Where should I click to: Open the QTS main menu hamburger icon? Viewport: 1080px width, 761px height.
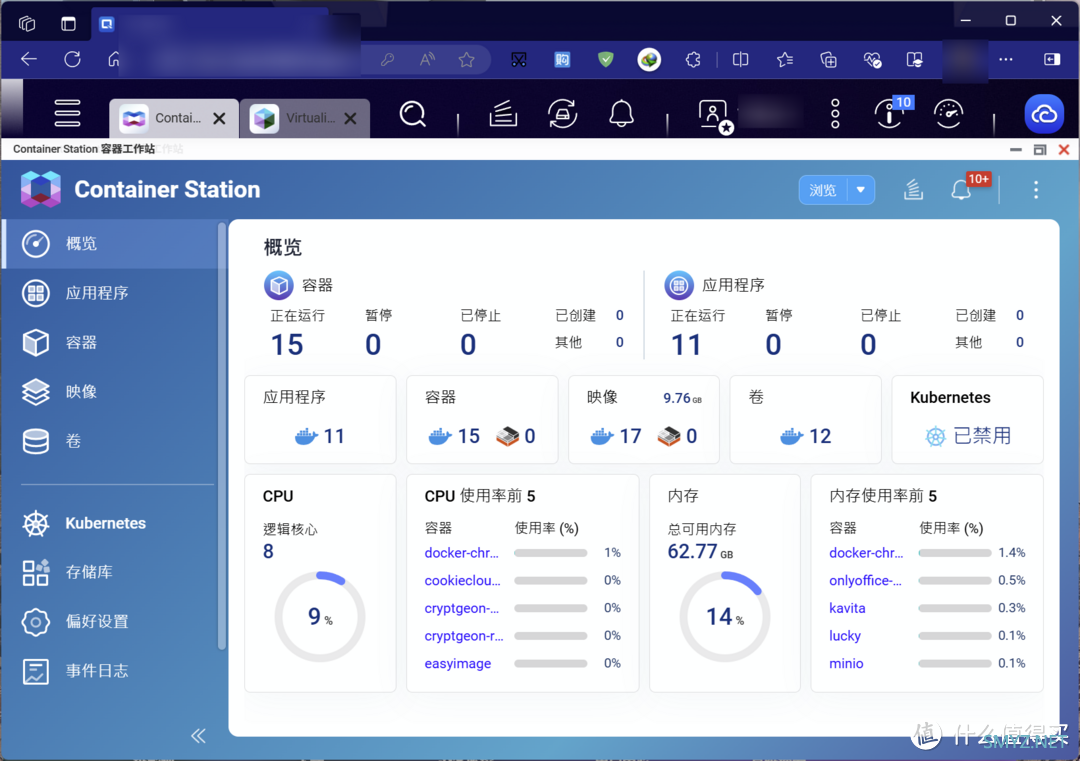(68, 114)
